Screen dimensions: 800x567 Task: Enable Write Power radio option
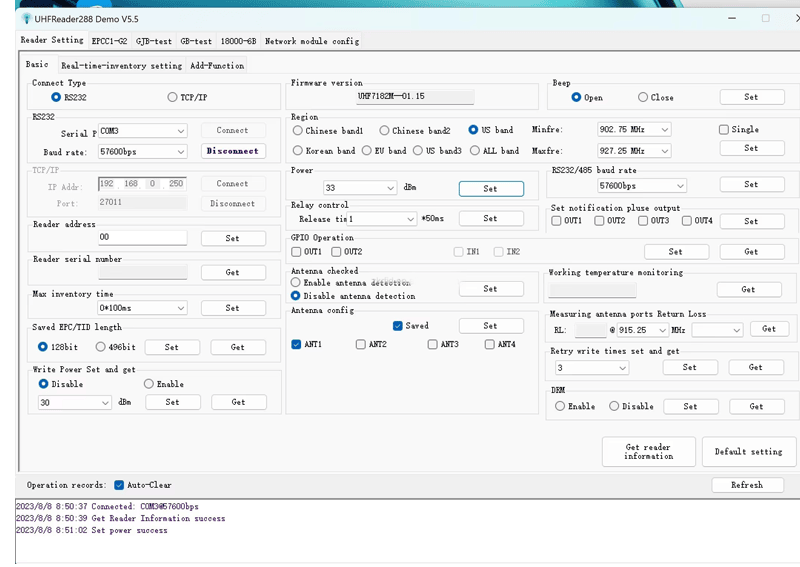[163, 384]
